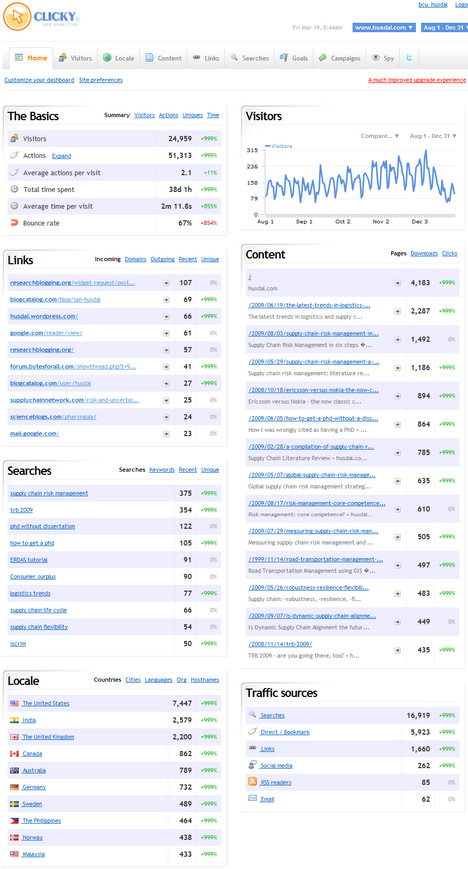
Task: Click arrow icon next to 4,183 pageviews
Action: pyautogui.click(x=397, y=283)
